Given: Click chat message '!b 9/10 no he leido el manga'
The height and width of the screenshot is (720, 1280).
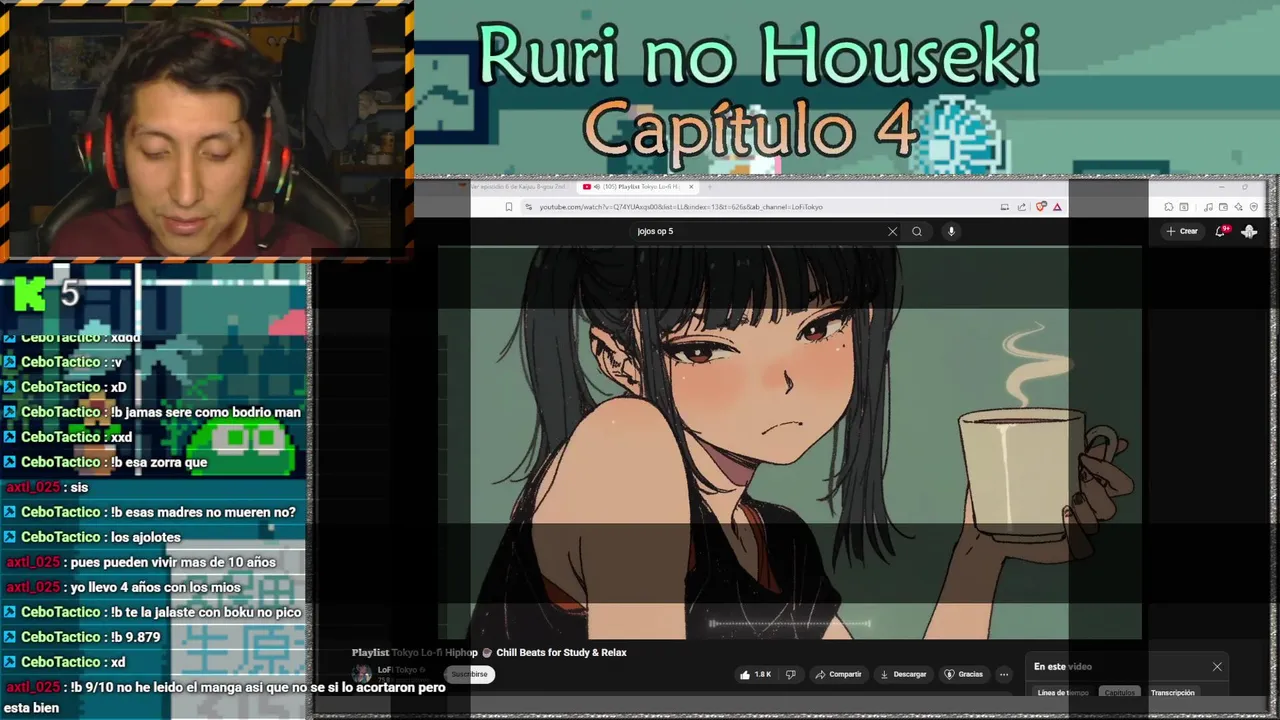Looking at the screenshot, I should [x=225, y=697].
